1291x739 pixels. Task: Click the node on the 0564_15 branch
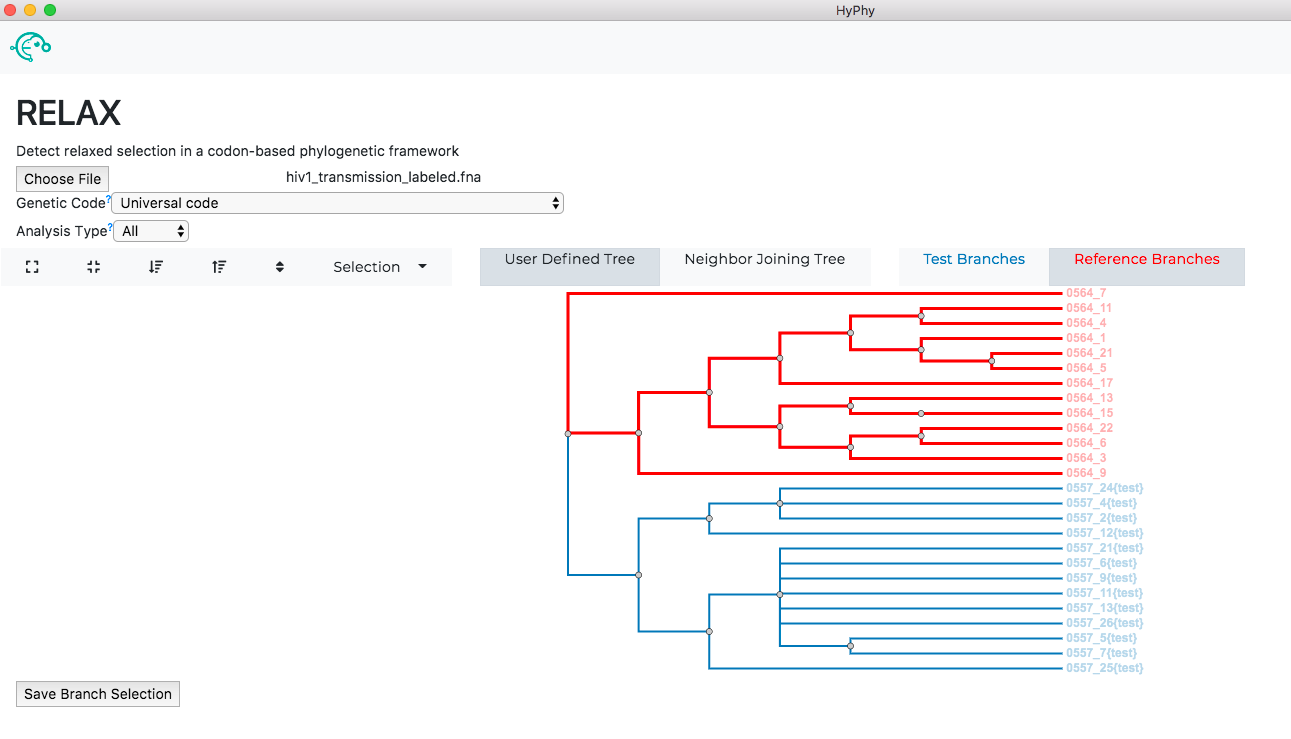coord(921,413)
